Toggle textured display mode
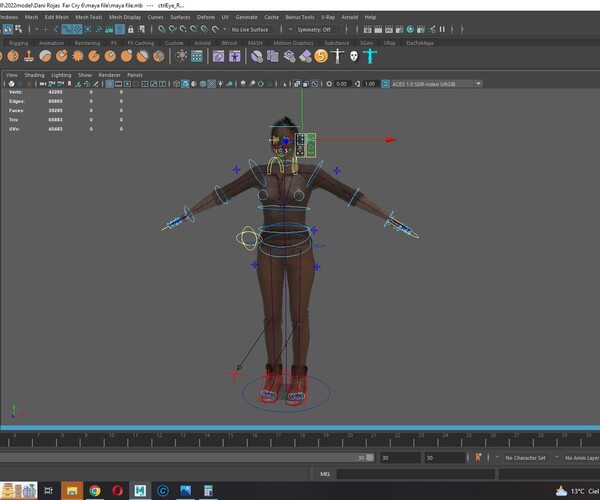600x500 pixels. 211,84
